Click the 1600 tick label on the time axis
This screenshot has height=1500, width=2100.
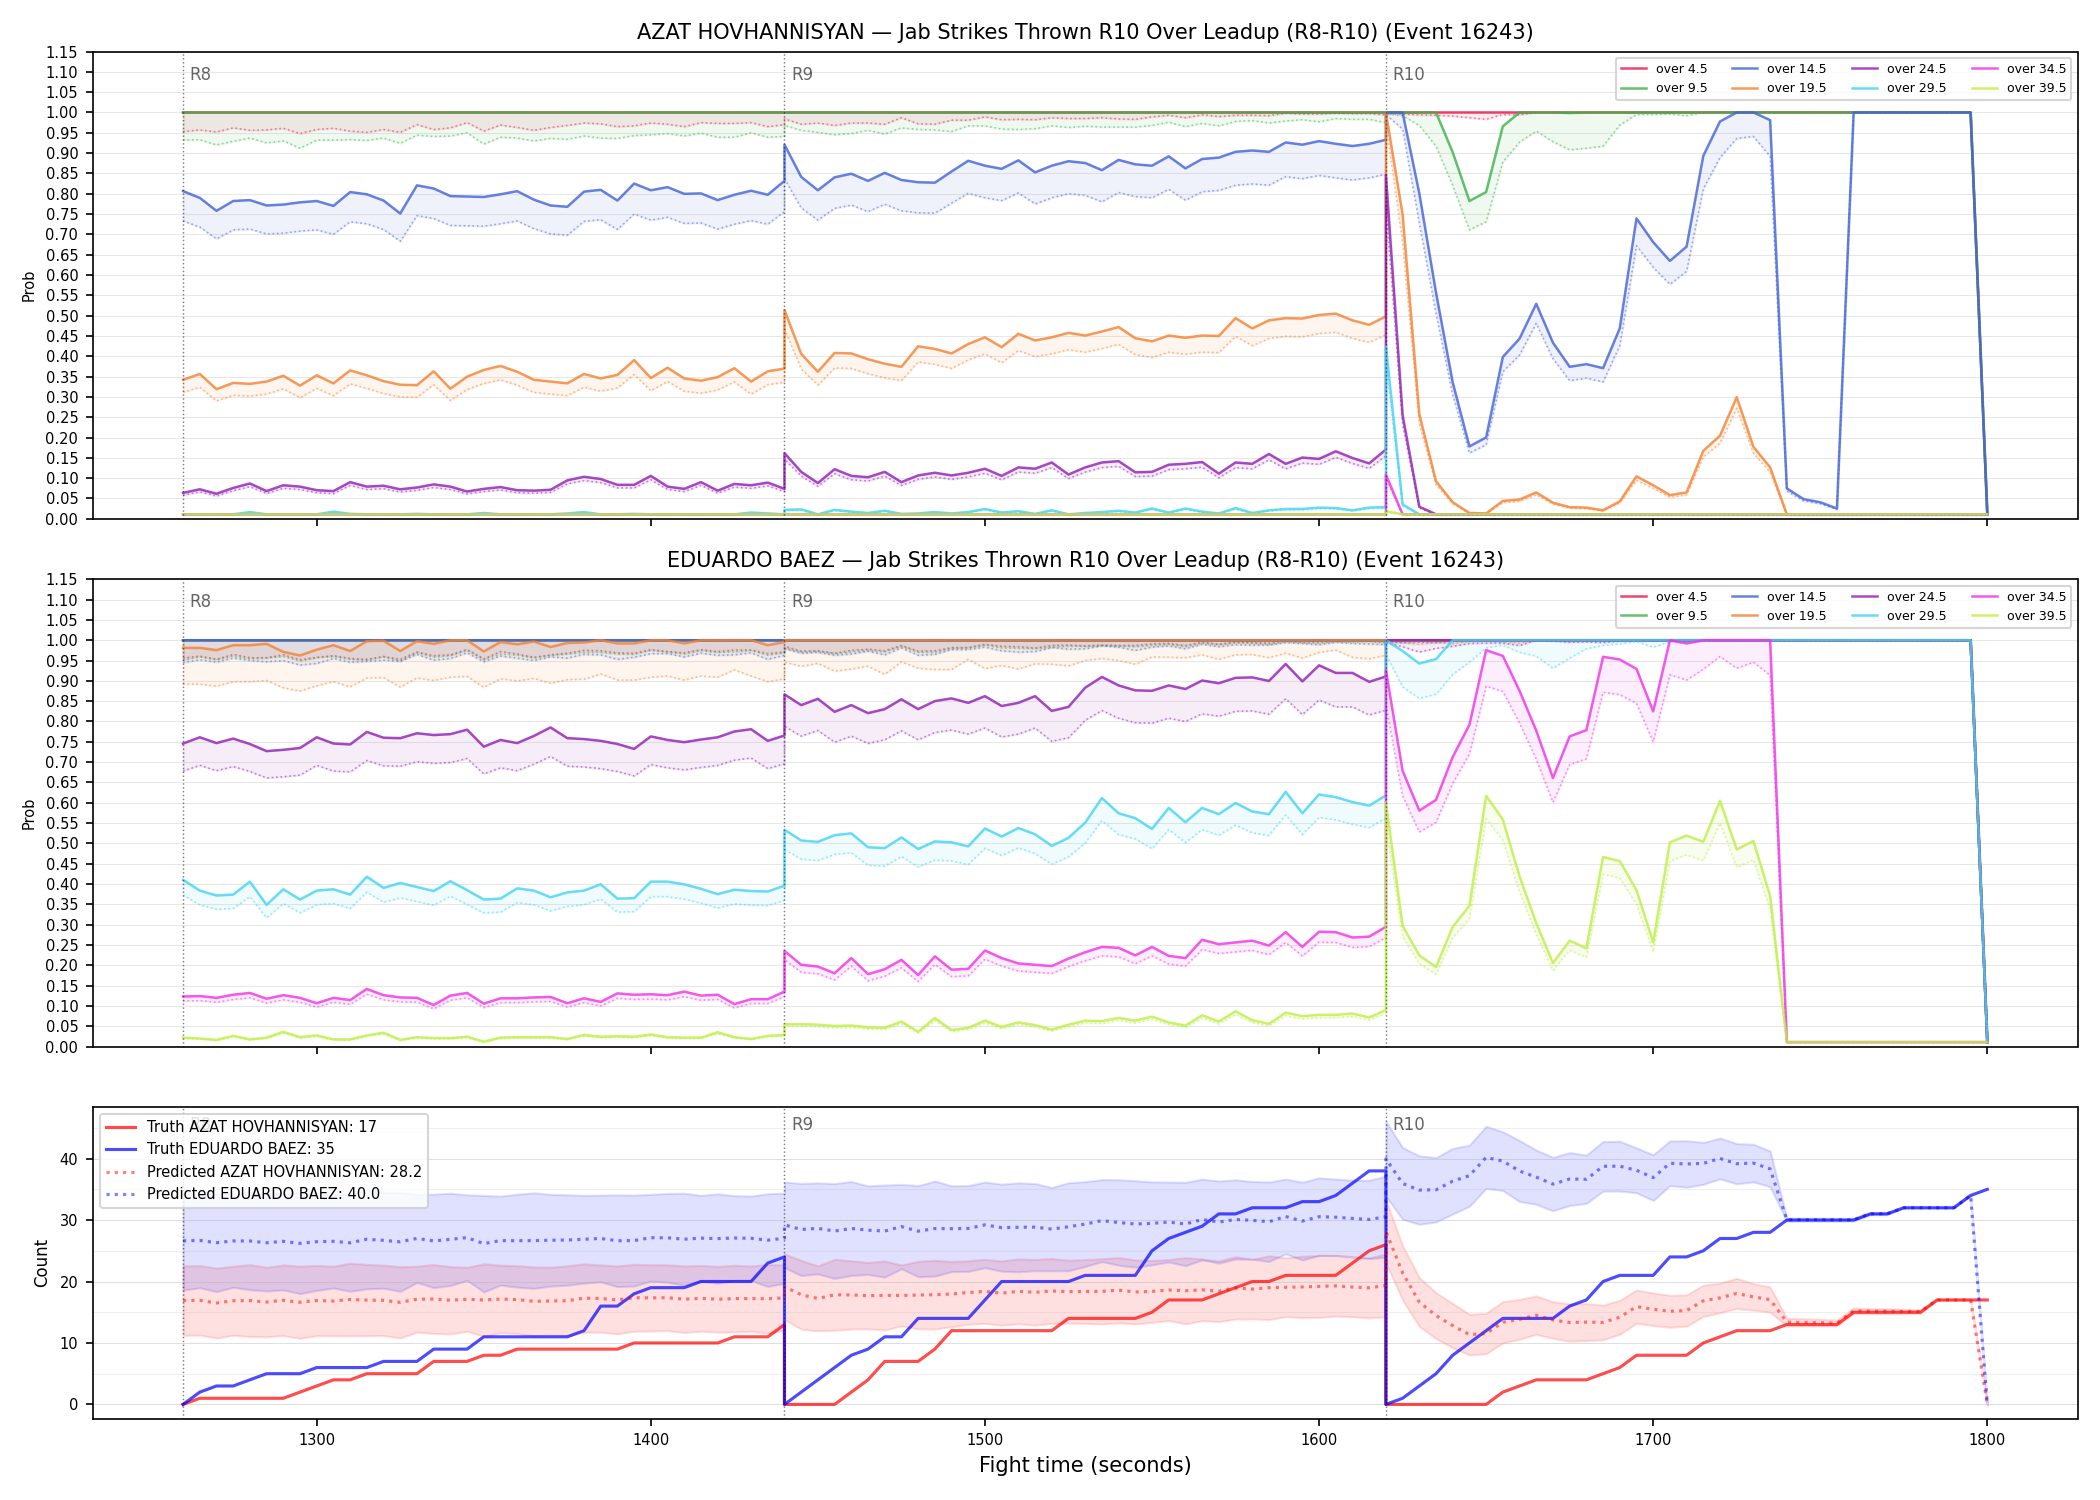1319,1439
